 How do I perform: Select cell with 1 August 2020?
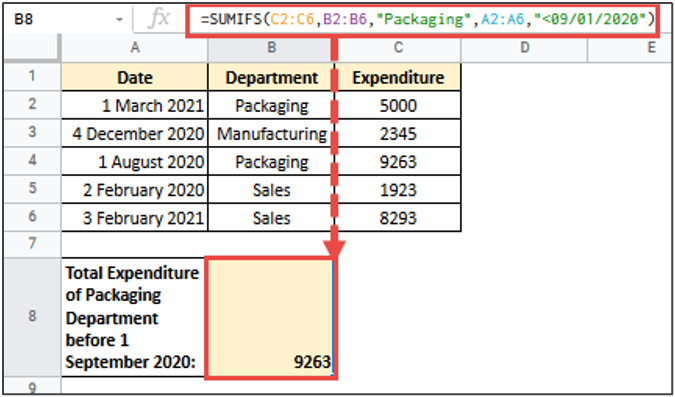coord(135,162)
